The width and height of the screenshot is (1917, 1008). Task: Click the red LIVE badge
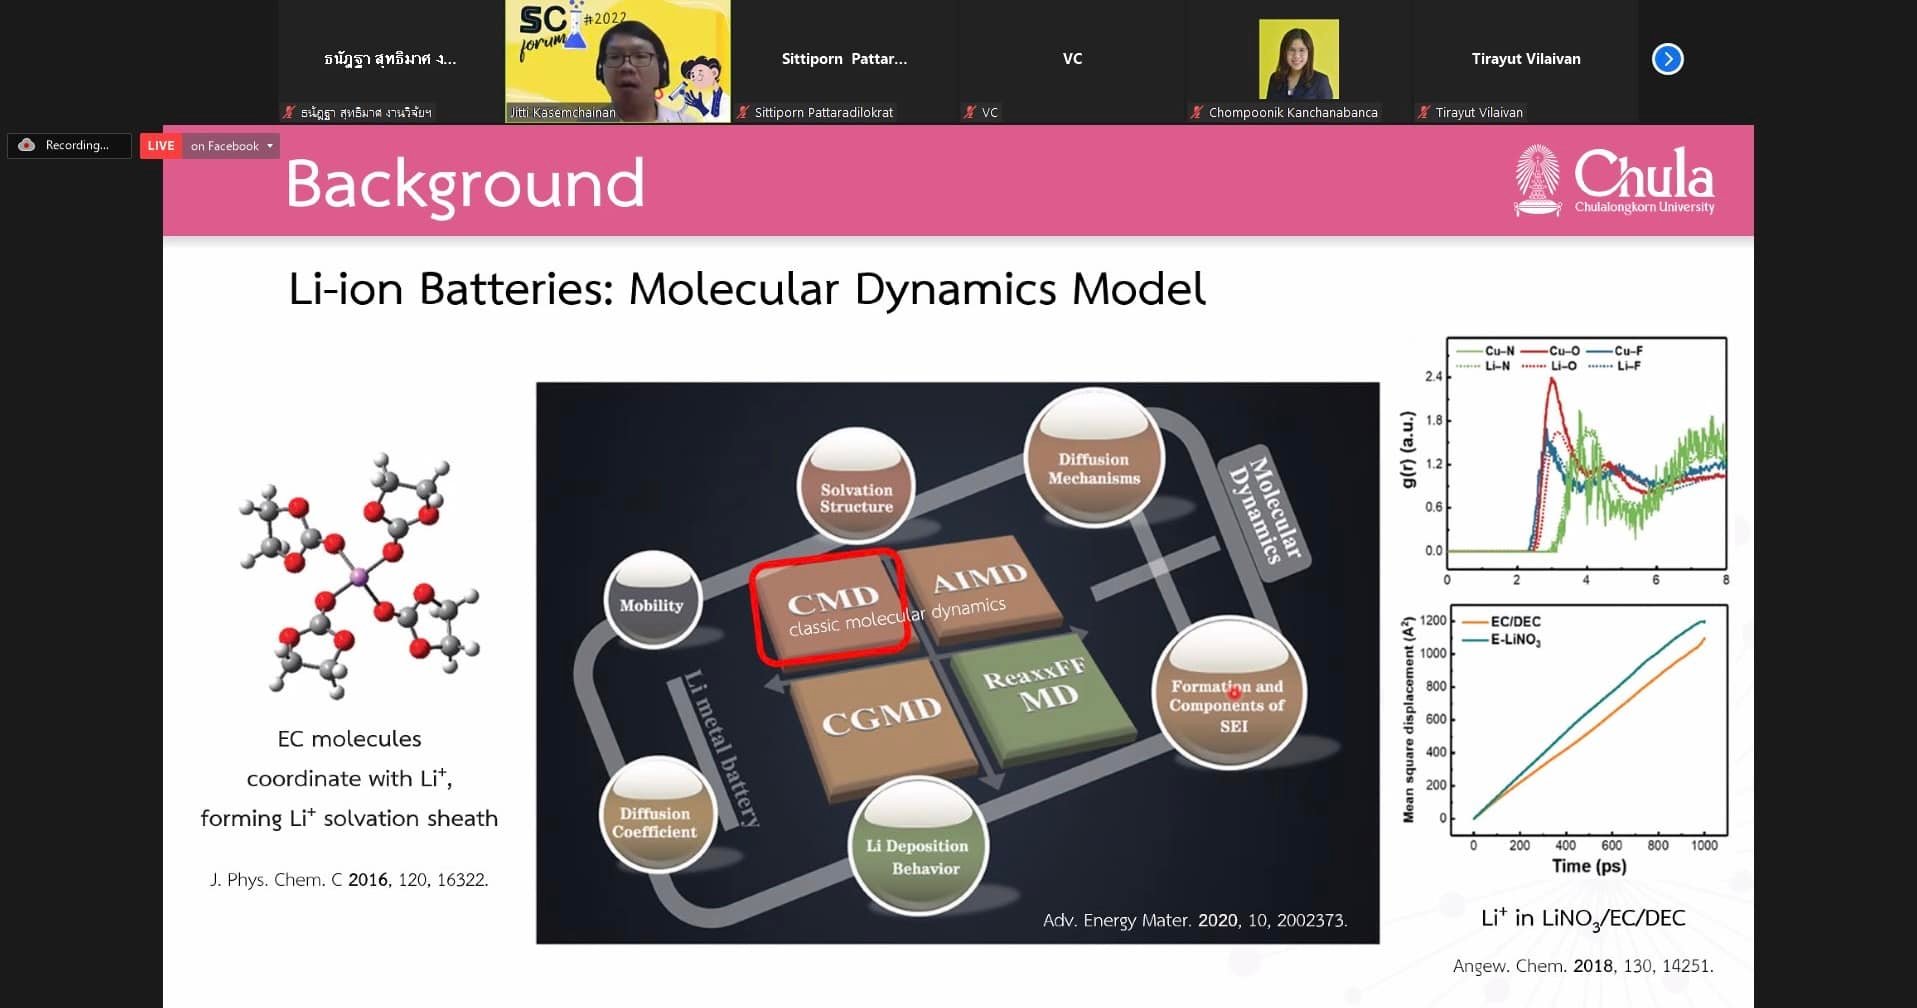tap(161, 146)
